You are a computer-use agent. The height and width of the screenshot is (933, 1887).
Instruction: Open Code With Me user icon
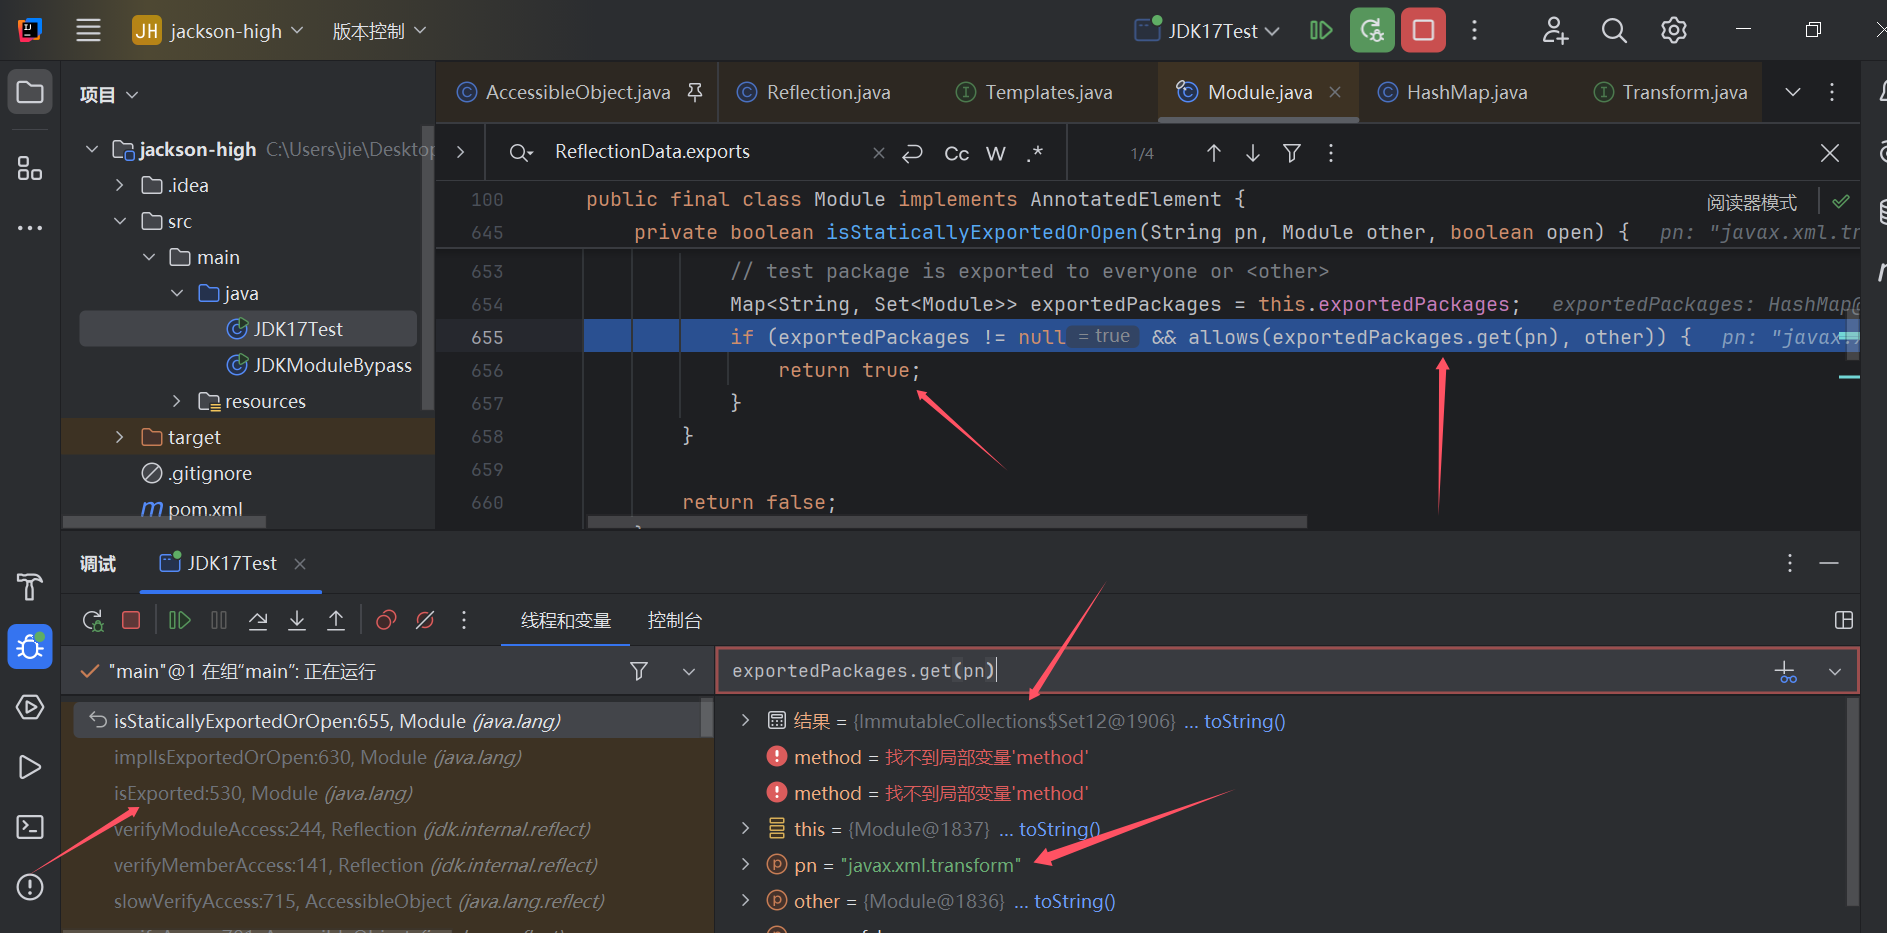[x=1555, y=30]
